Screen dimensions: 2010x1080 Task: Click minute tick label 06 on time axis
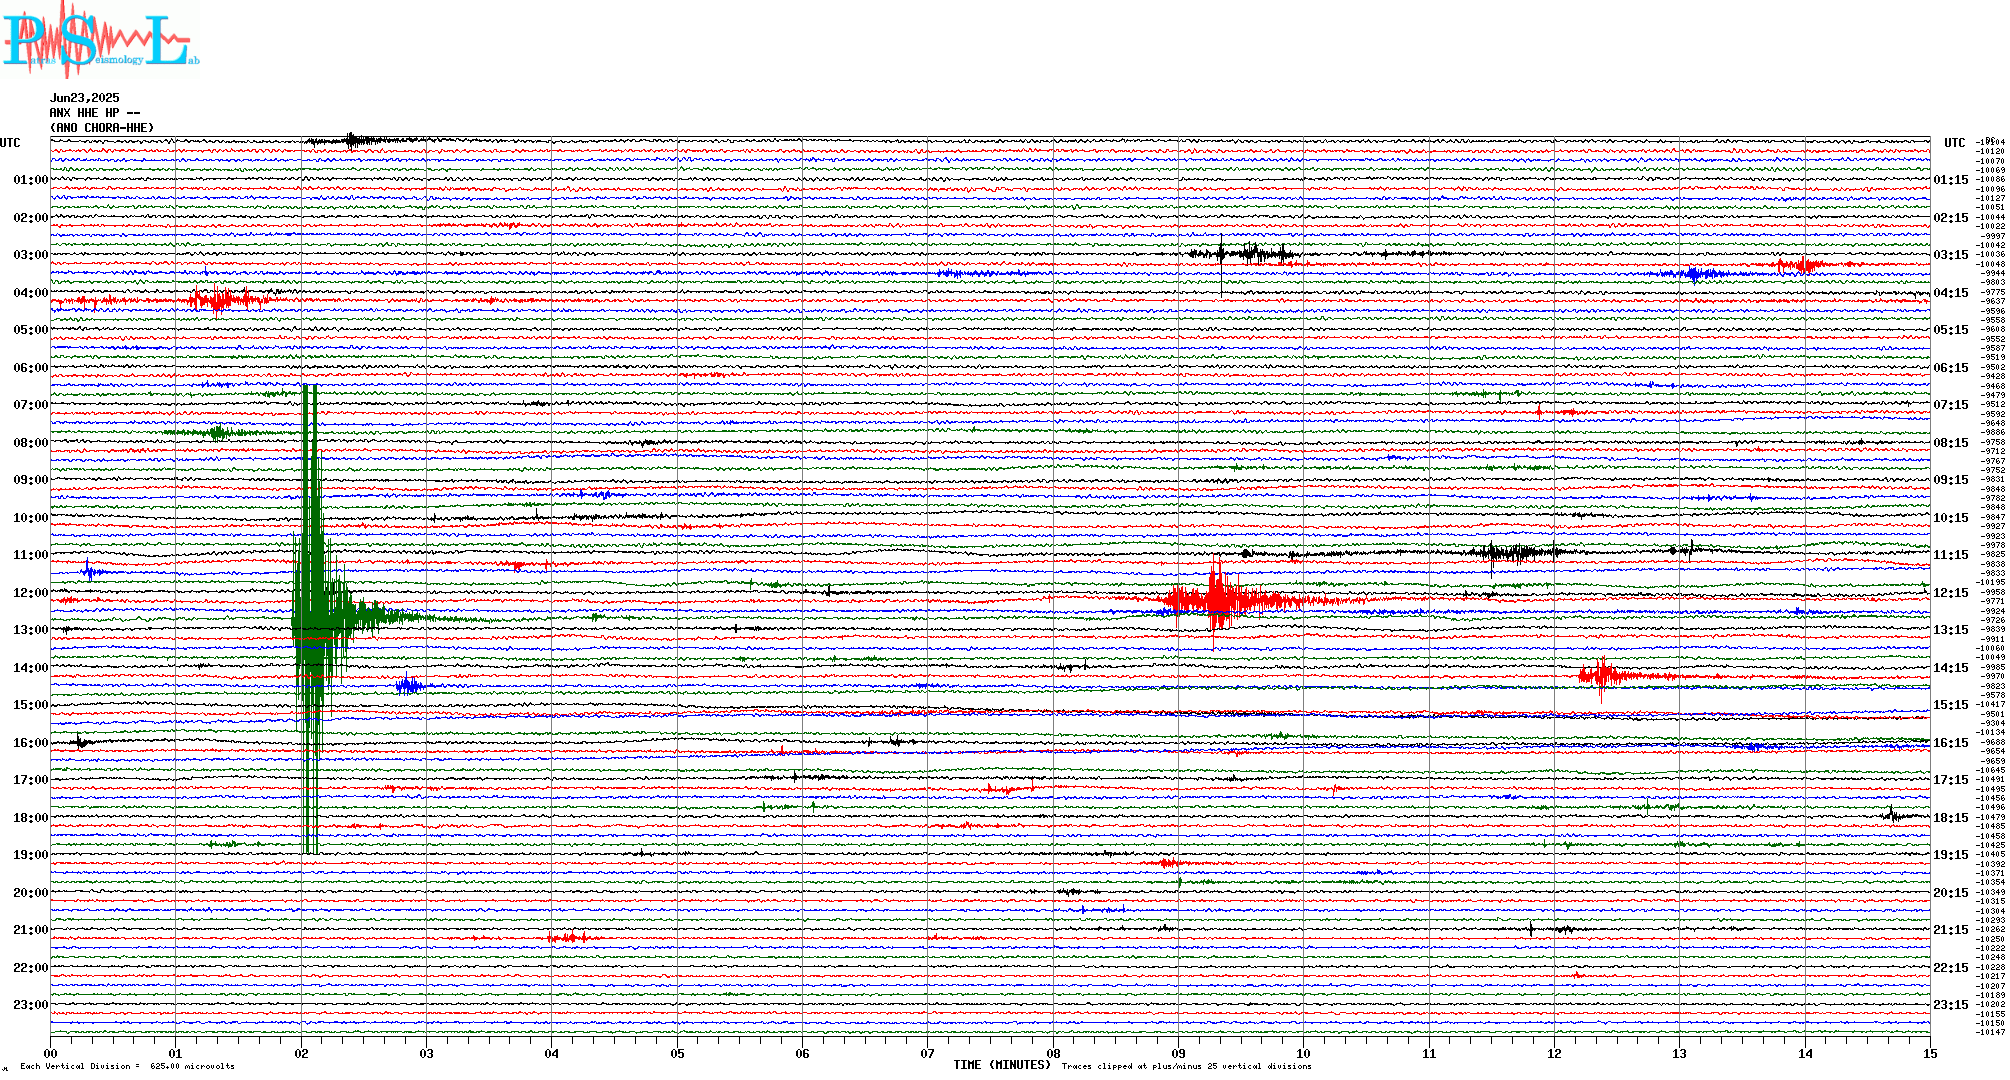(x=802, y=1053)
